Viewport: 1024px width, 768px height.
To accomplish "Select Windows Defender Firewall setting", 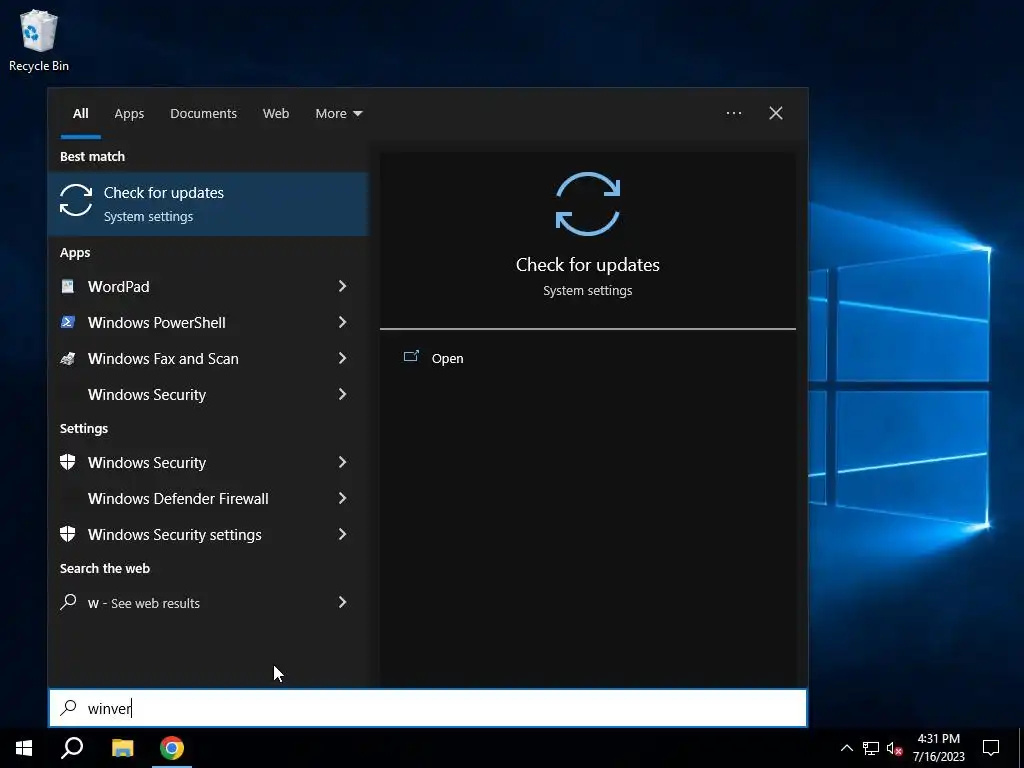I will [208, 498].
